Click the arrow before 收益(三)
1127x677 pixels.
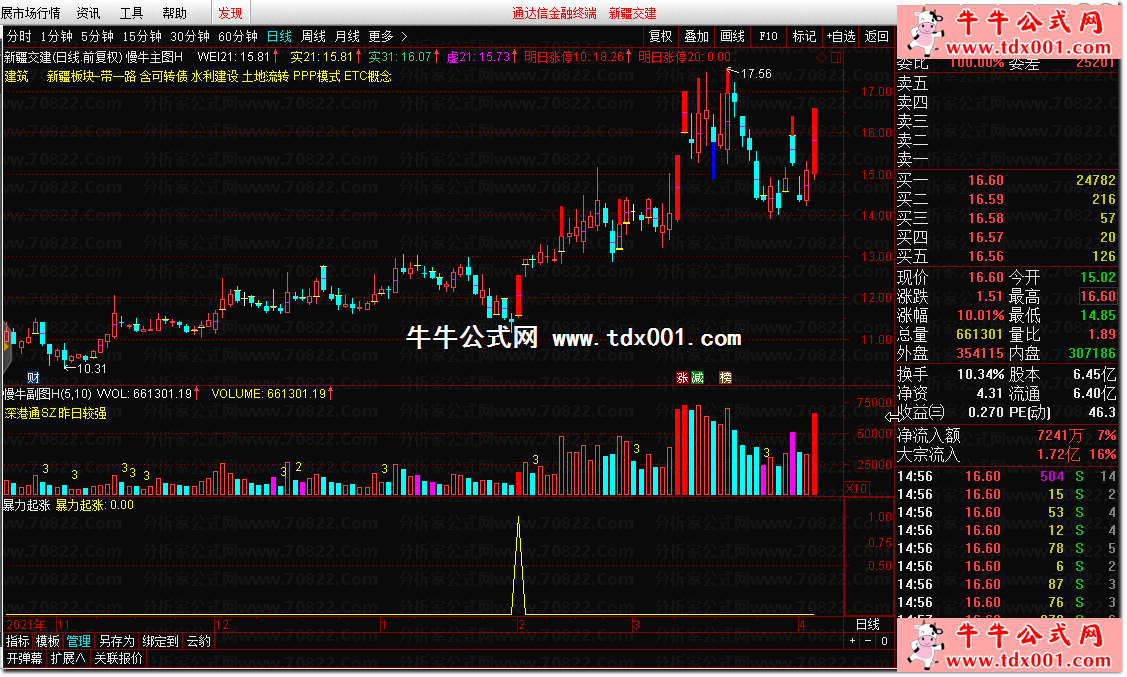click(x=891, y=415)
